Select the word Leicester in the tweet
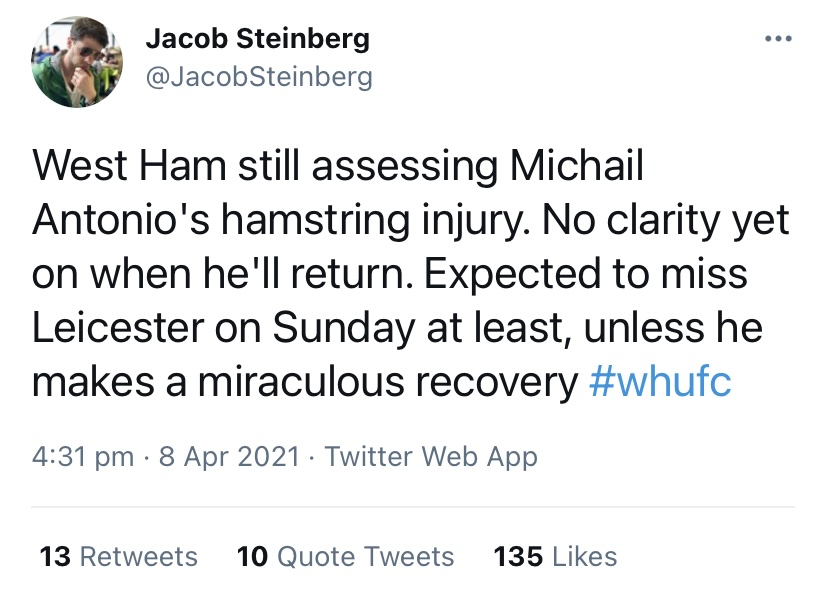Viewport: 826px width, 595px height. click(118, 327)
